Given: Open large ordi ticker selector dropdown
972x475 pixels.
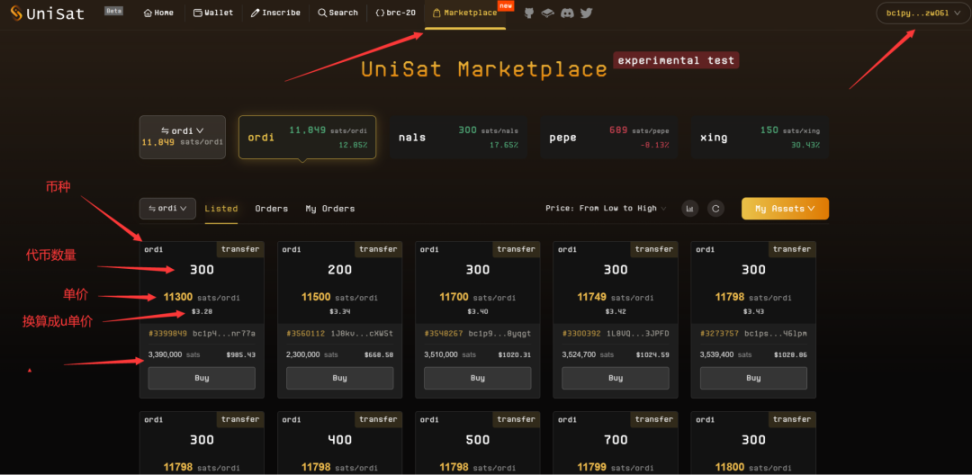Looking at the screenshot, I should point(182,137).
